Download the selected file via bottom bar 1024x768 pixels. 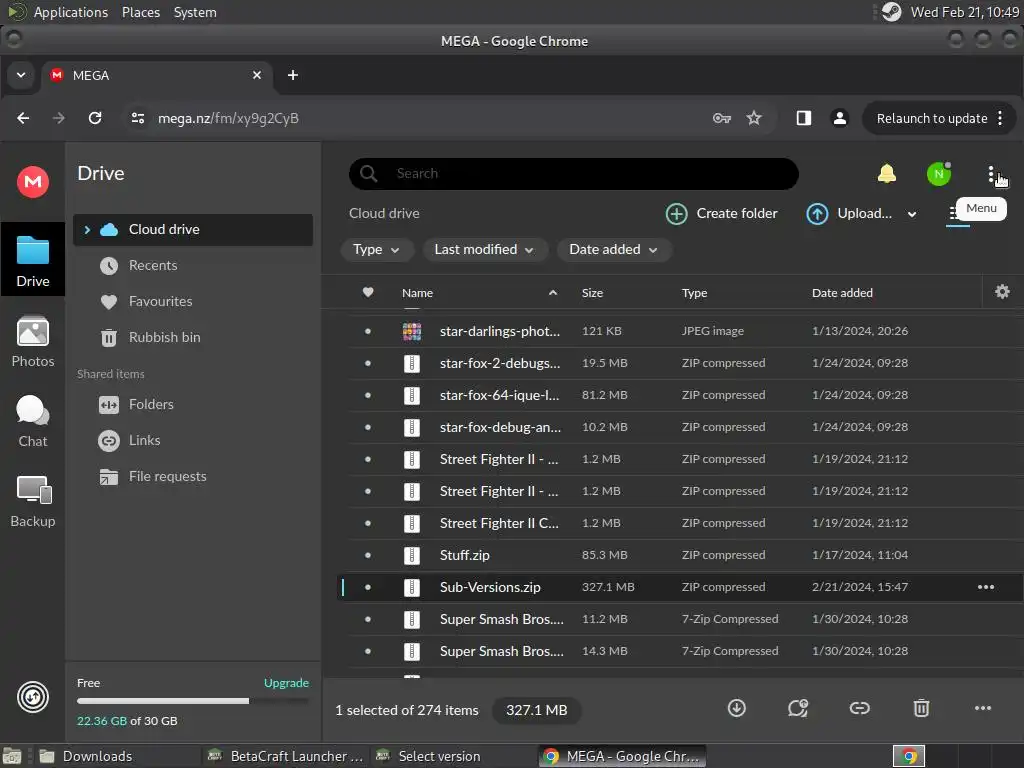[x=737, y=708]
